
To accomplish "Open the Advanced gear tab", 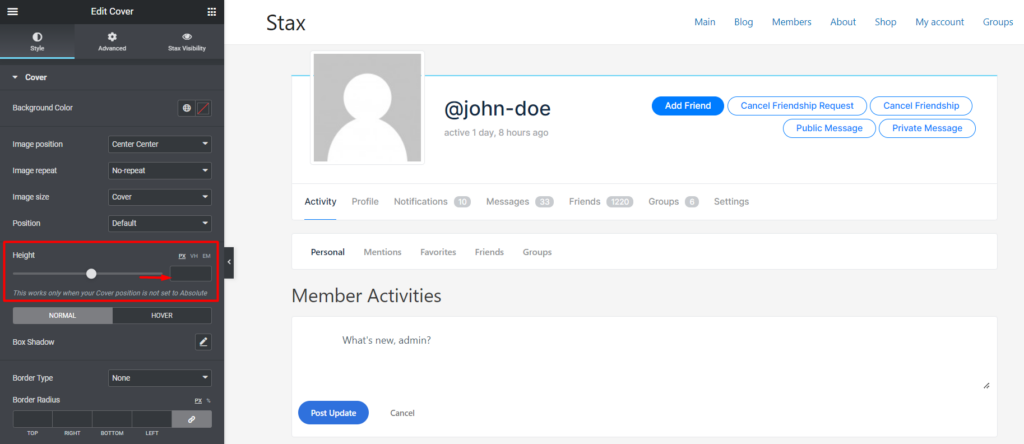I will point(112,42).
